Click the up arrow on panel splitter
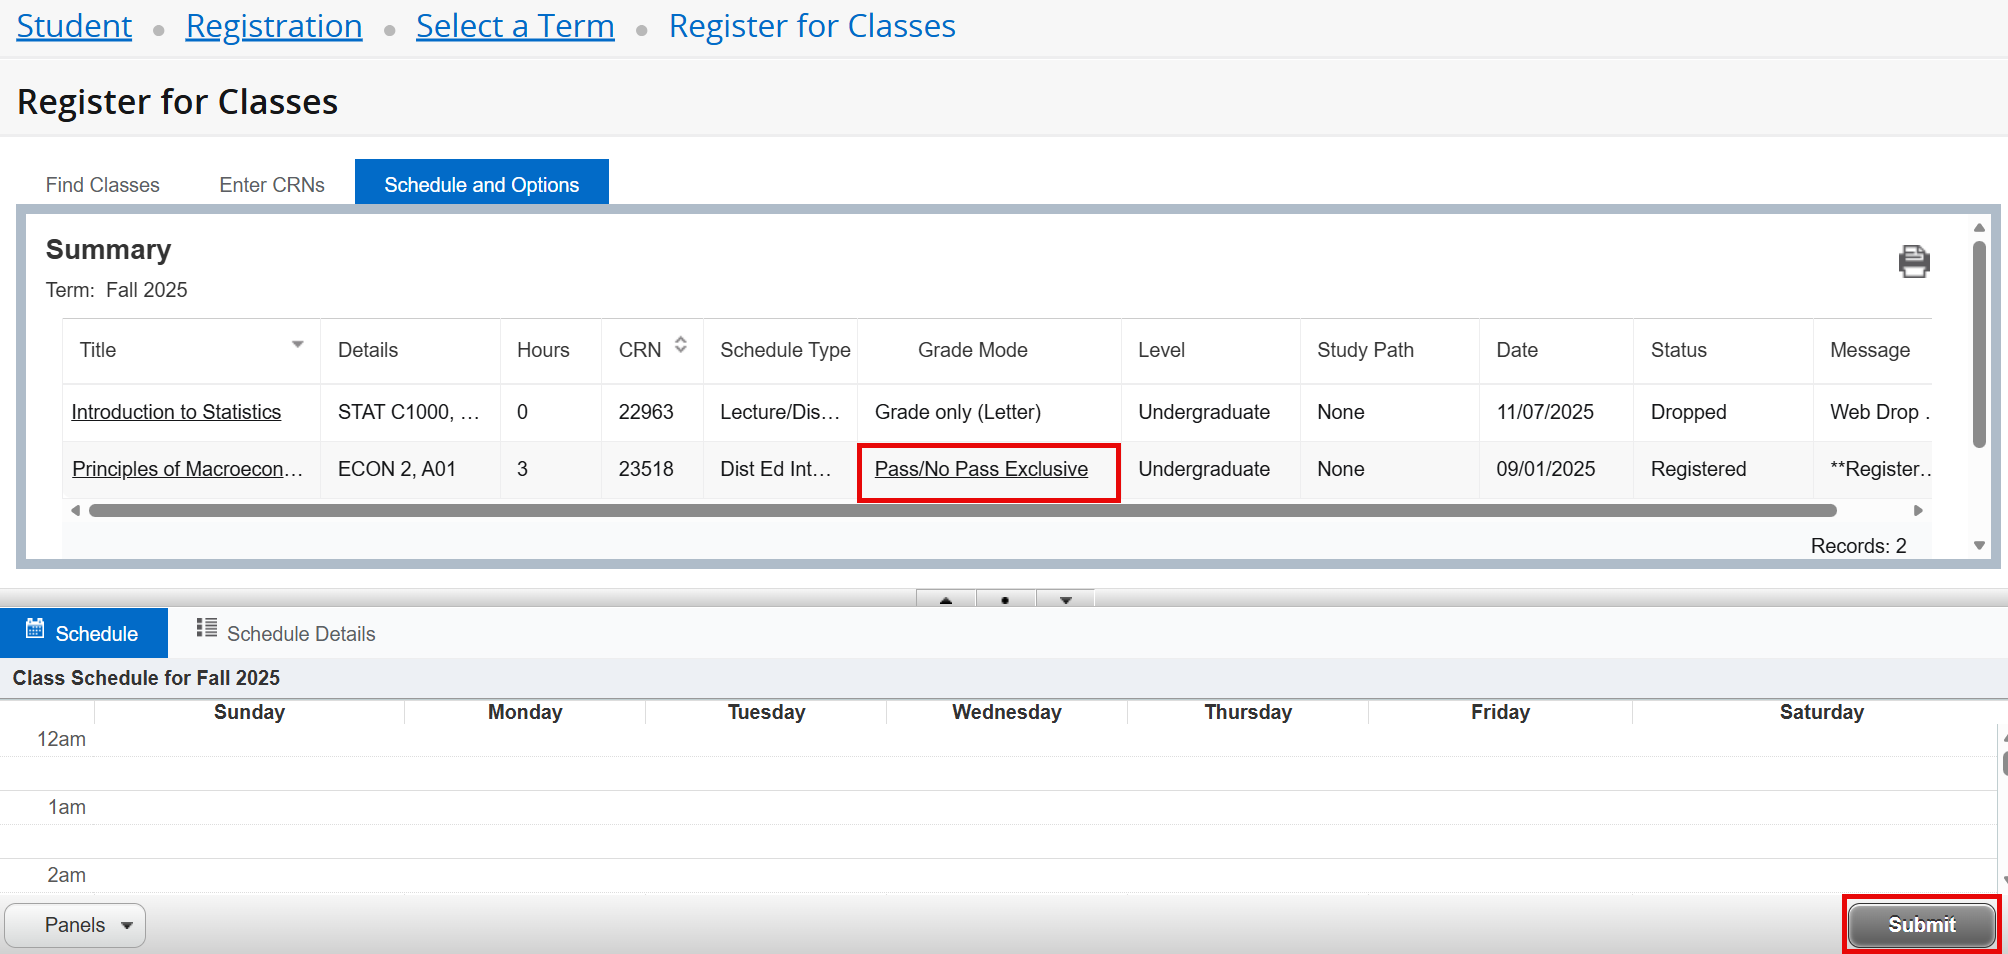The image size is (2008, 954). pyautogui.click(x=946, y=600)
